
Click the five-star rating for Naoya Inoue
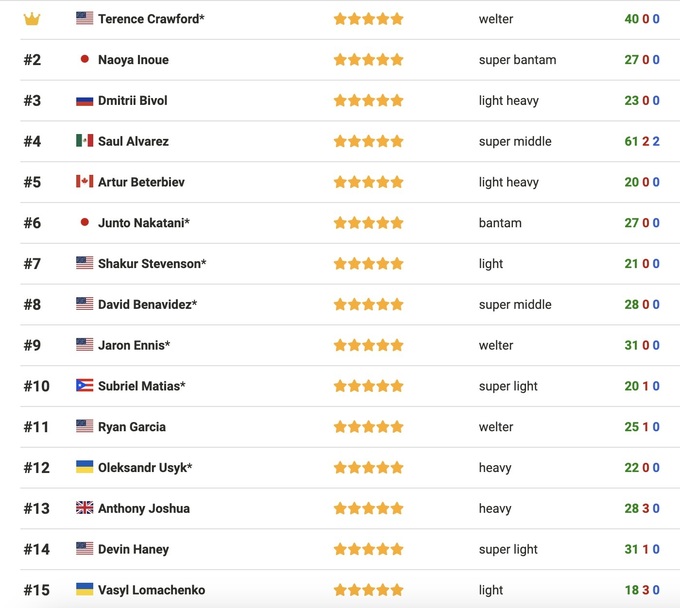pyautogui.click(x=368, y=60)
